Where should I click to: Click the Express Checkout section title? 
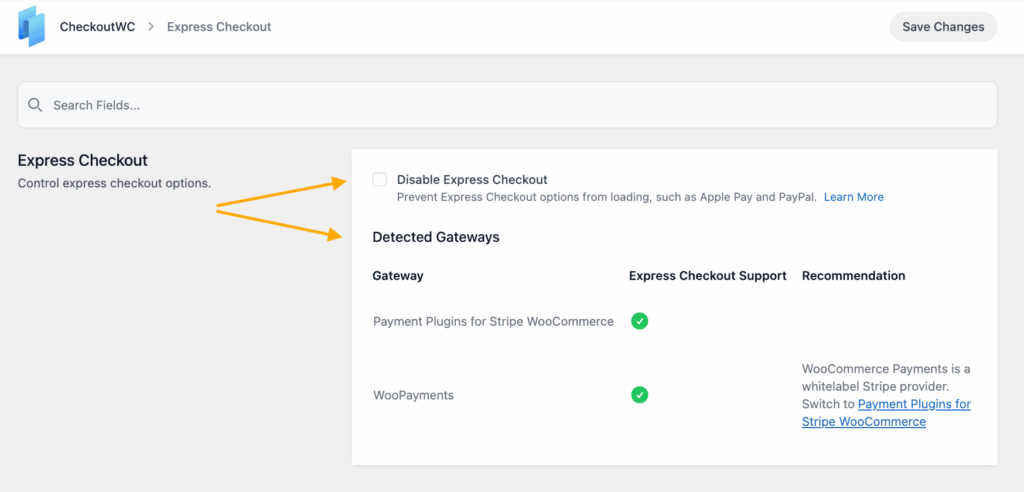82,160
